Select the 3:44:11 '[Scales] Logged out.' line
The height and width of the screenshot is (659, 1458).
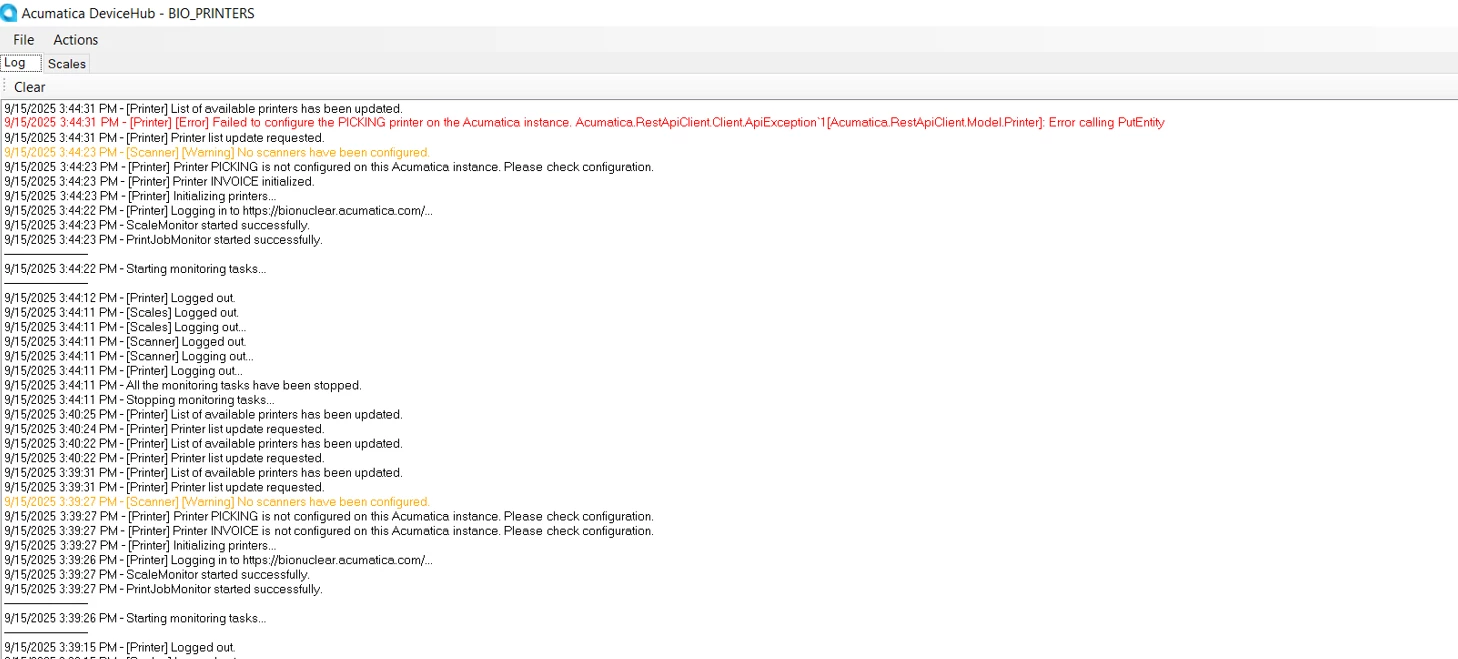point(121,313)
